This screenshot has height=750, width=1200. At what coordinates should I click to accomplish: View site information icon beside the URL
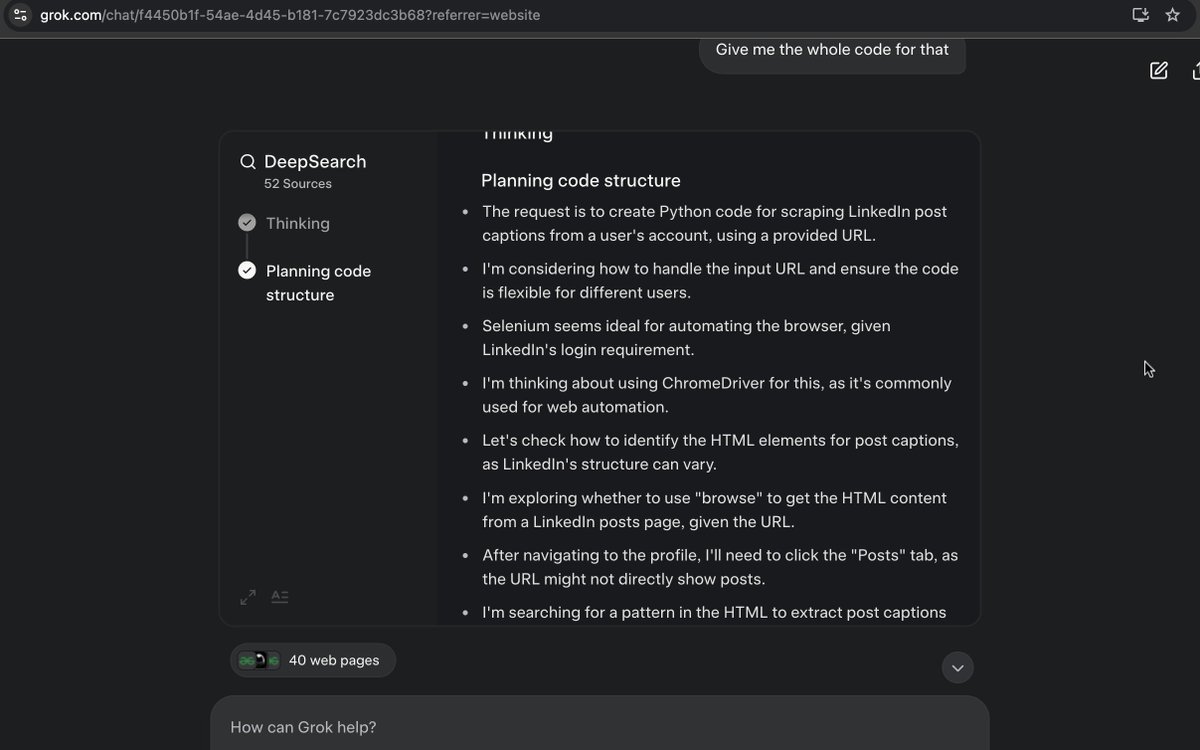click(20, 15)
